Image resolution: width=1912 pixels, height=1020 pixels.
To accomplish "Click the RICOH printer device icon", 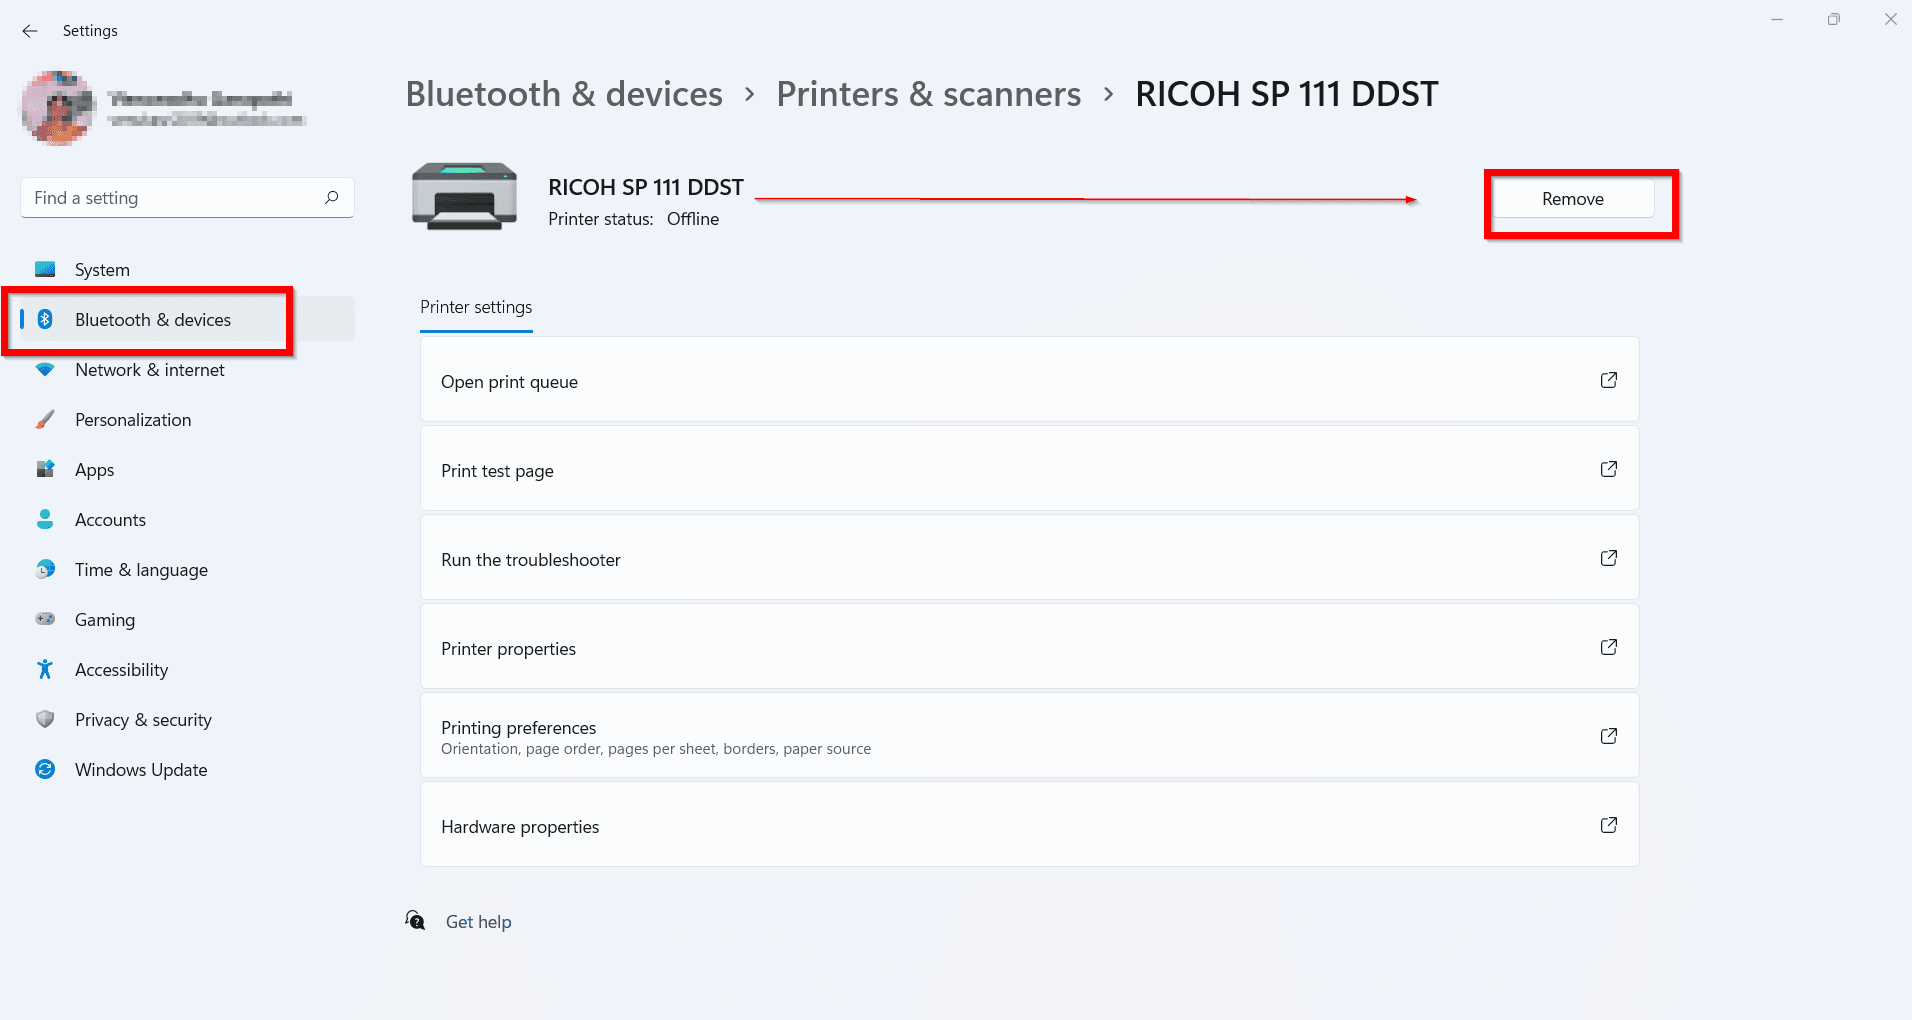I will 464,197.
